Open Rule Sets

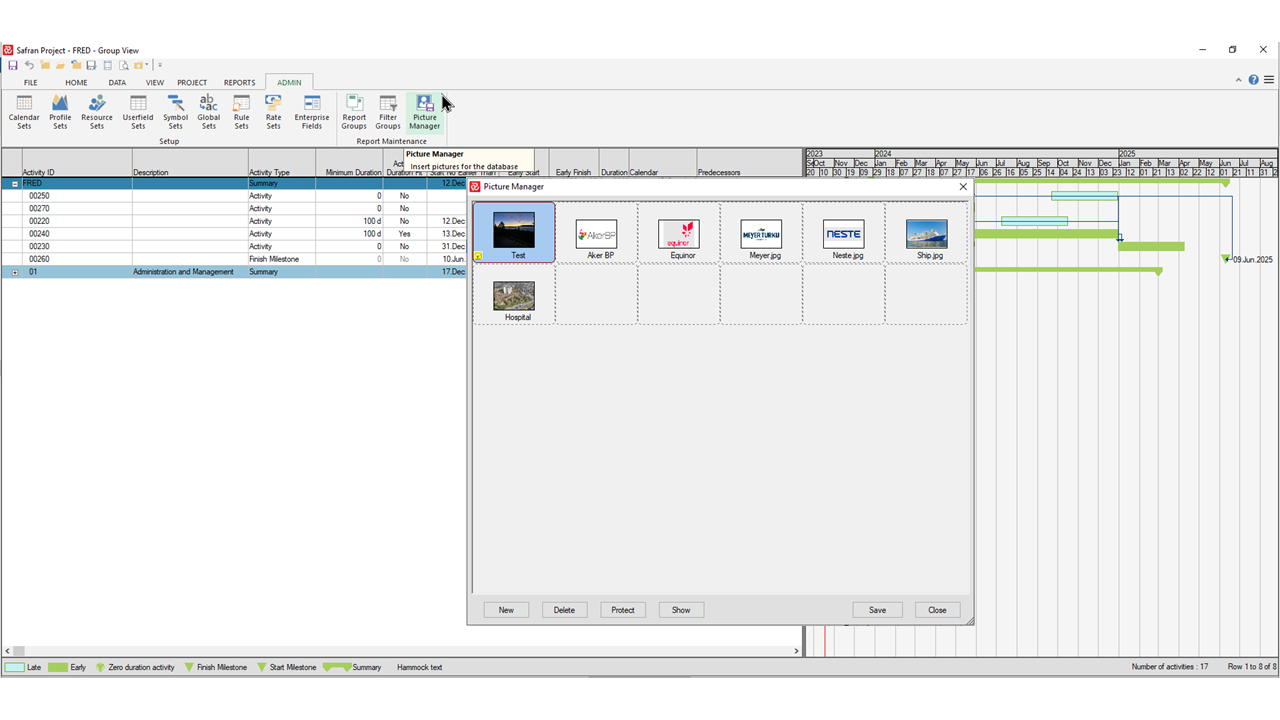tap(241, 112)
